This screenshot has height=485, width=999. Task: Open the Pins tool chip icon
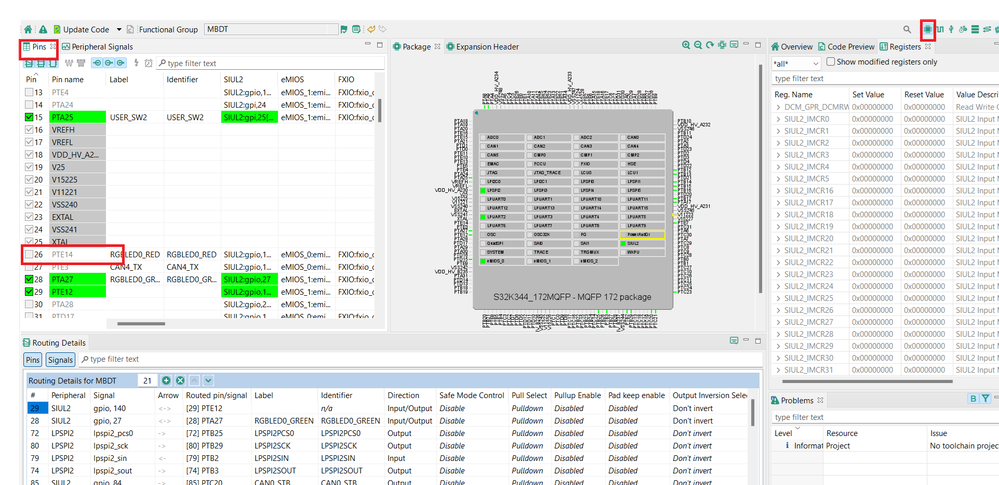(x=928, y=29)
